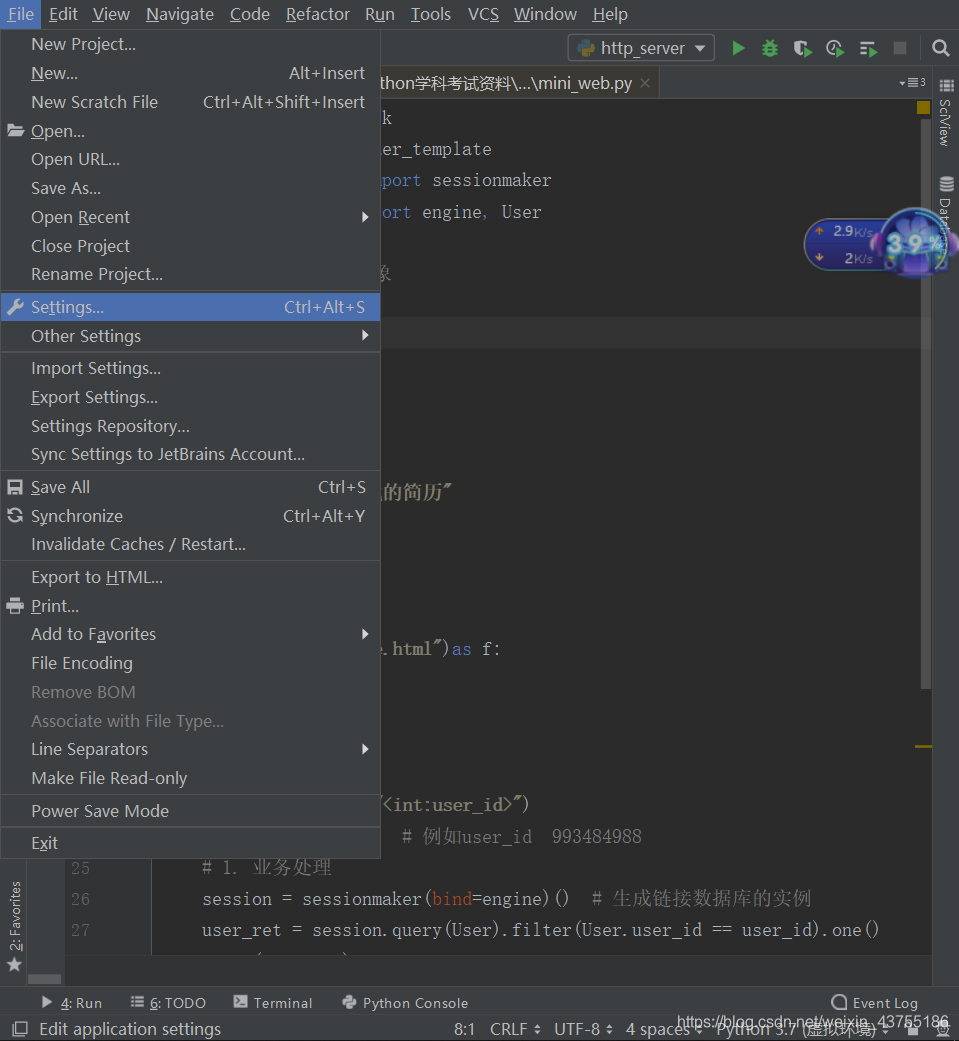The width and height of the screenshot is (959, 1041).
Task: Click Save All with disk icon
Action: [x=191, y=487]
